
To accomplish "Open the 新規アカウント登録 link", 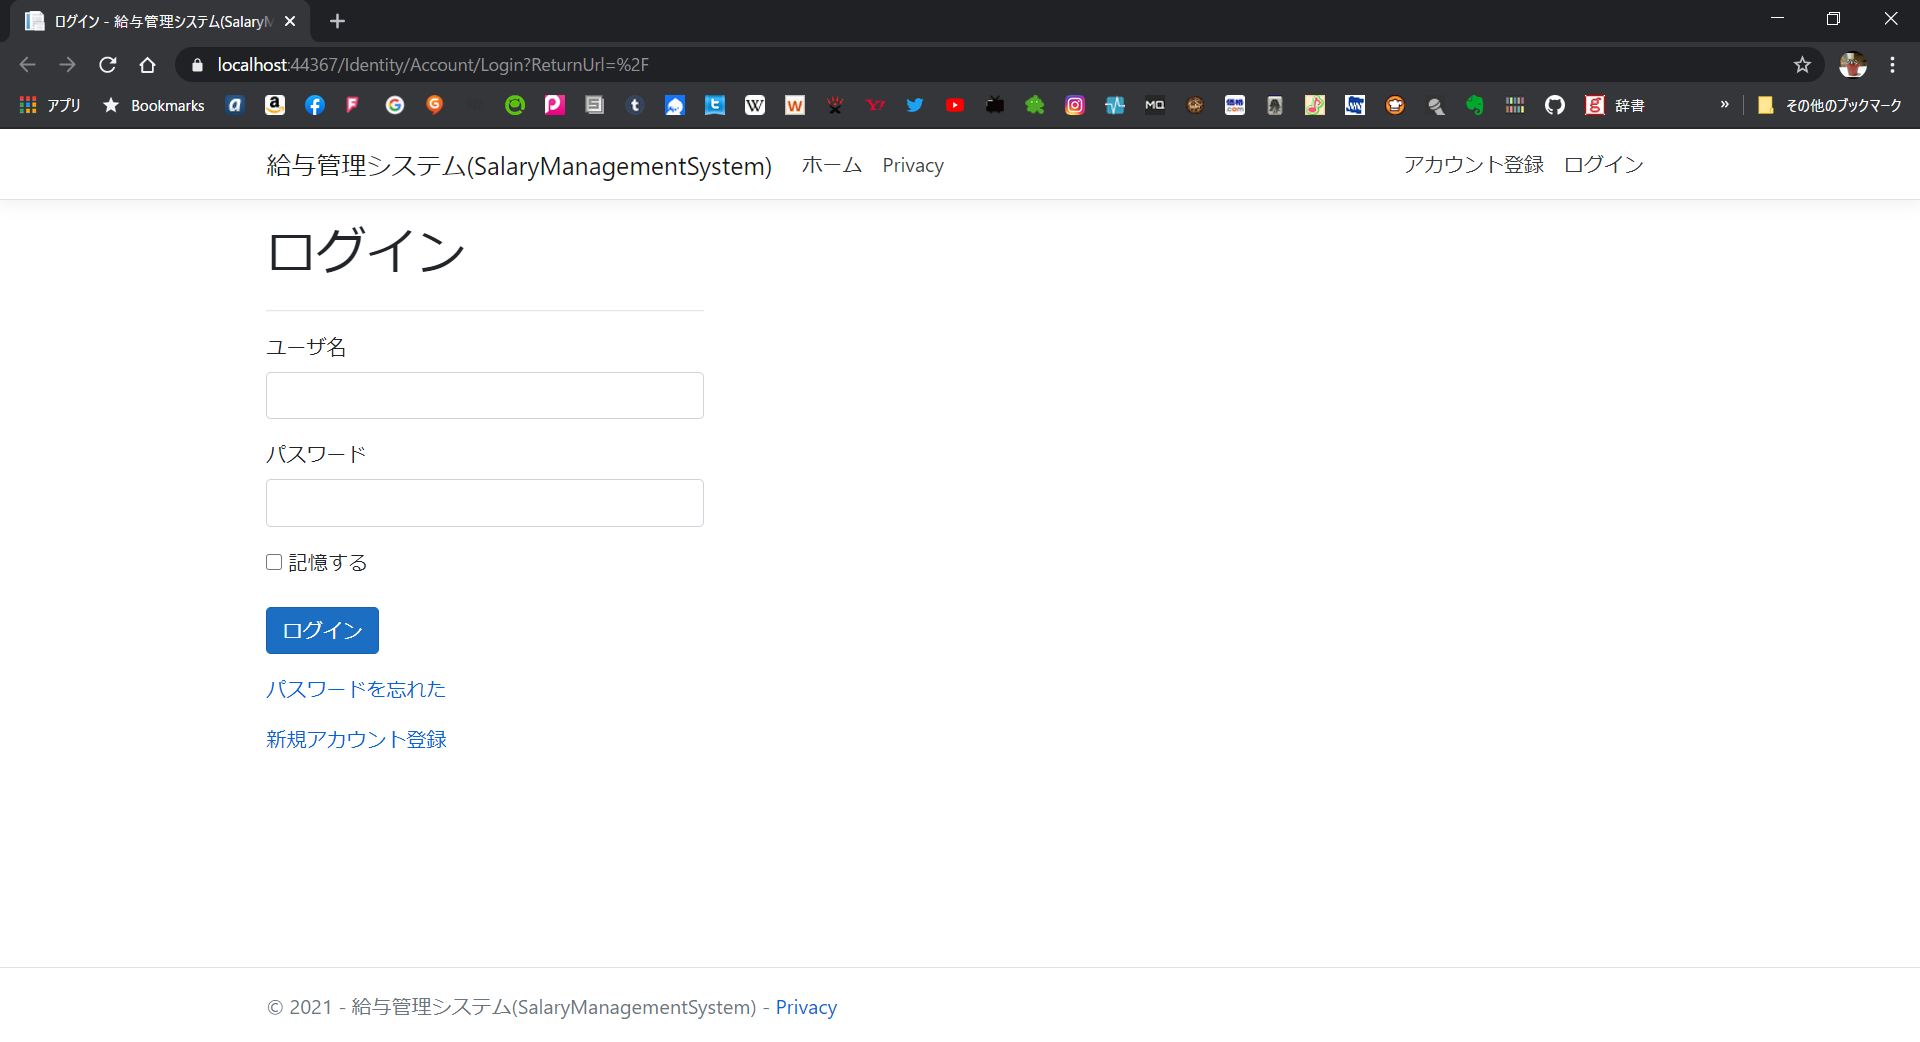I will pyautogui.click(x=356, y=739).
